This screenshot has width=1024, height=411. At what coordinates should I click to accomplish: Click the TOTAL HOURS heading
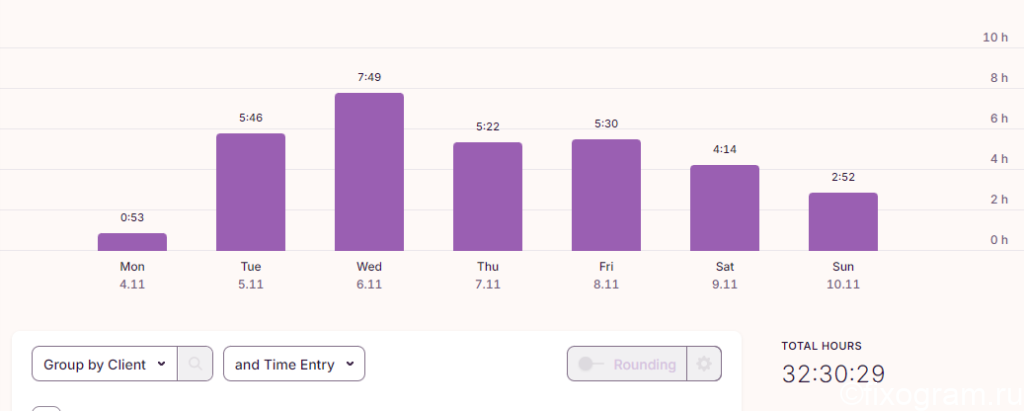point(822,346)
